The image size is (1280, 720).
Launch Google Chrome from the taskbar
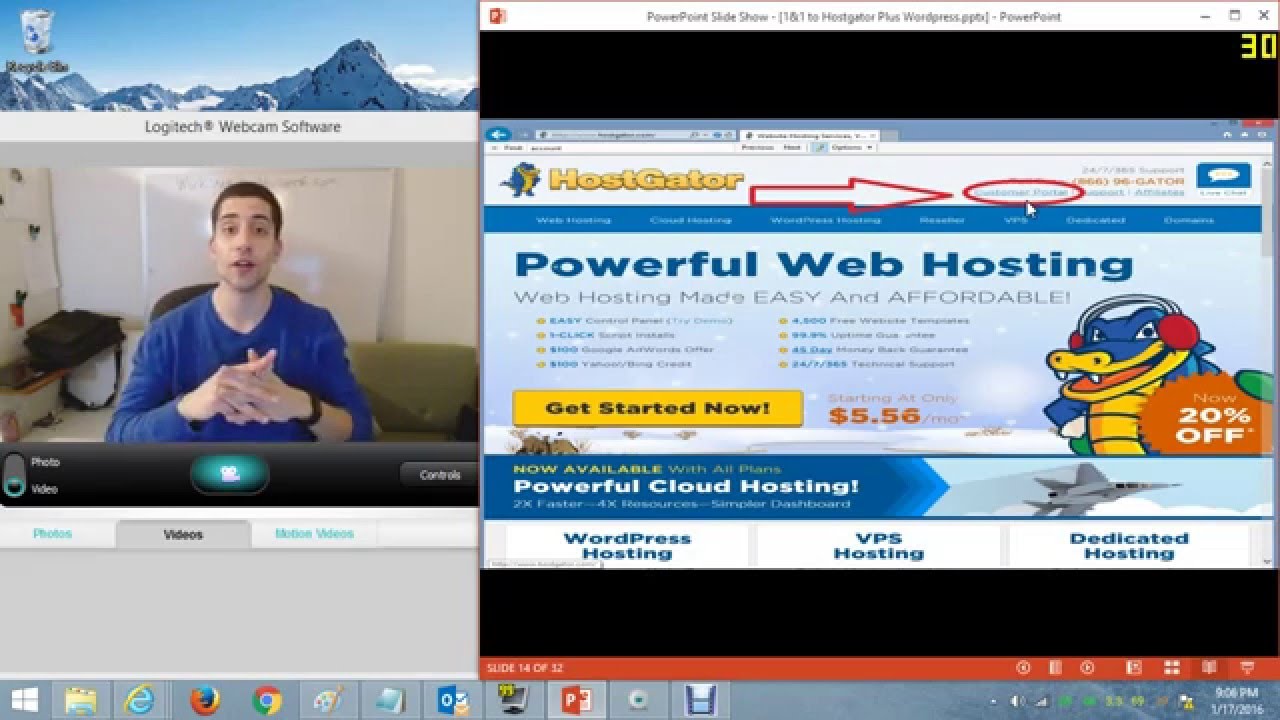pyautogui.click(x=266, y=700)
